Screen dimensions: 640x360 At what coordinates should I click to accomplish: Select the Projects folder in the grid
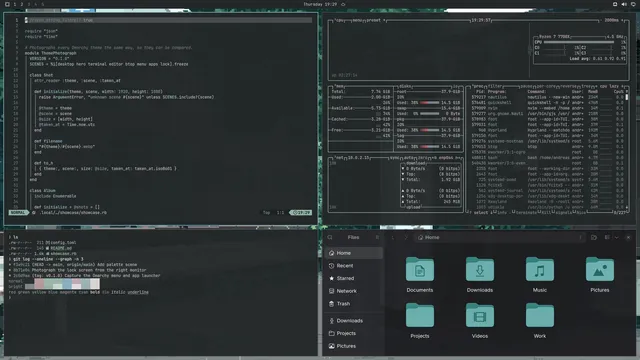(420, 316)
